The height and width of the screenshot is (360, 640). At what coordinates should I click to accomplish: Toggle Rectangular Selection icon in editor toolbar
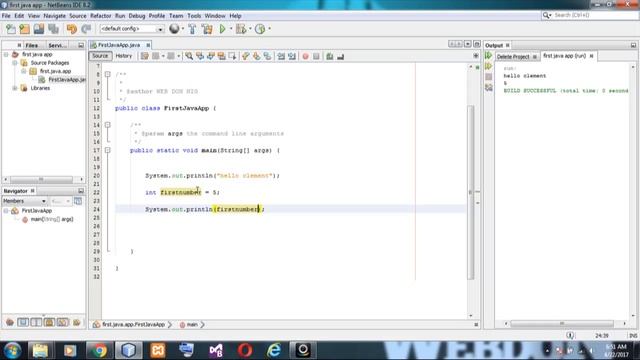click(233, 56)
